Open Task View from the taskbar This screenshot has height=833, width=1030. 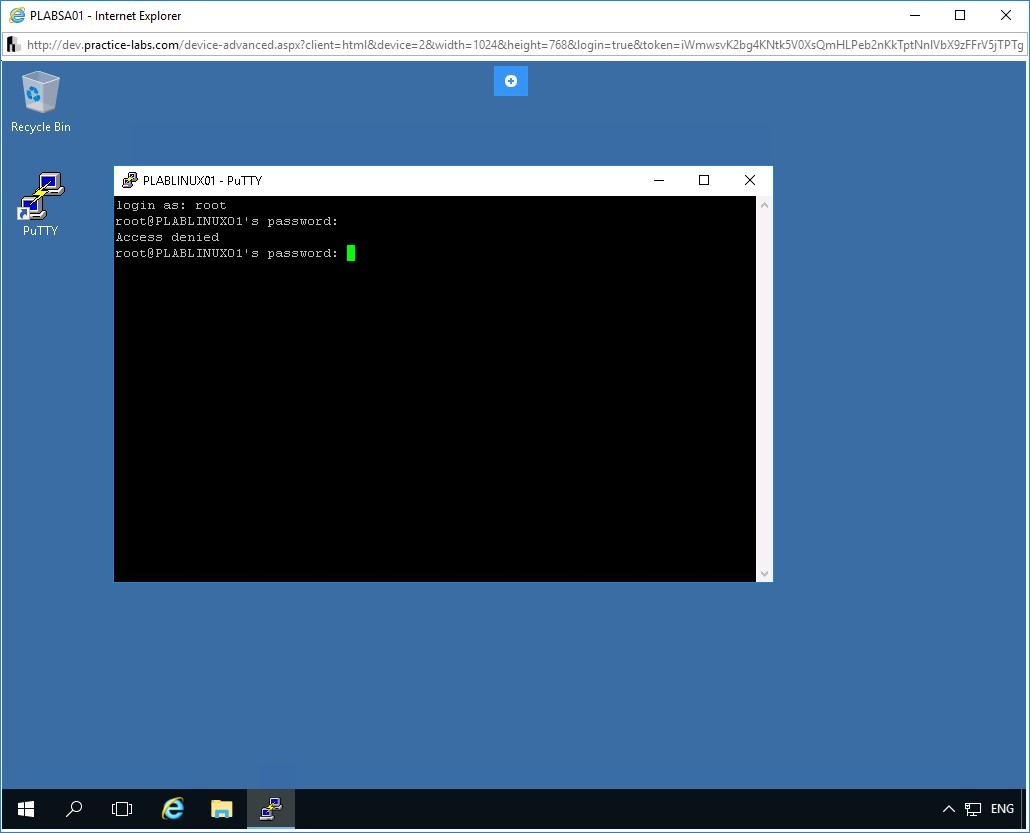click(122, 809)
